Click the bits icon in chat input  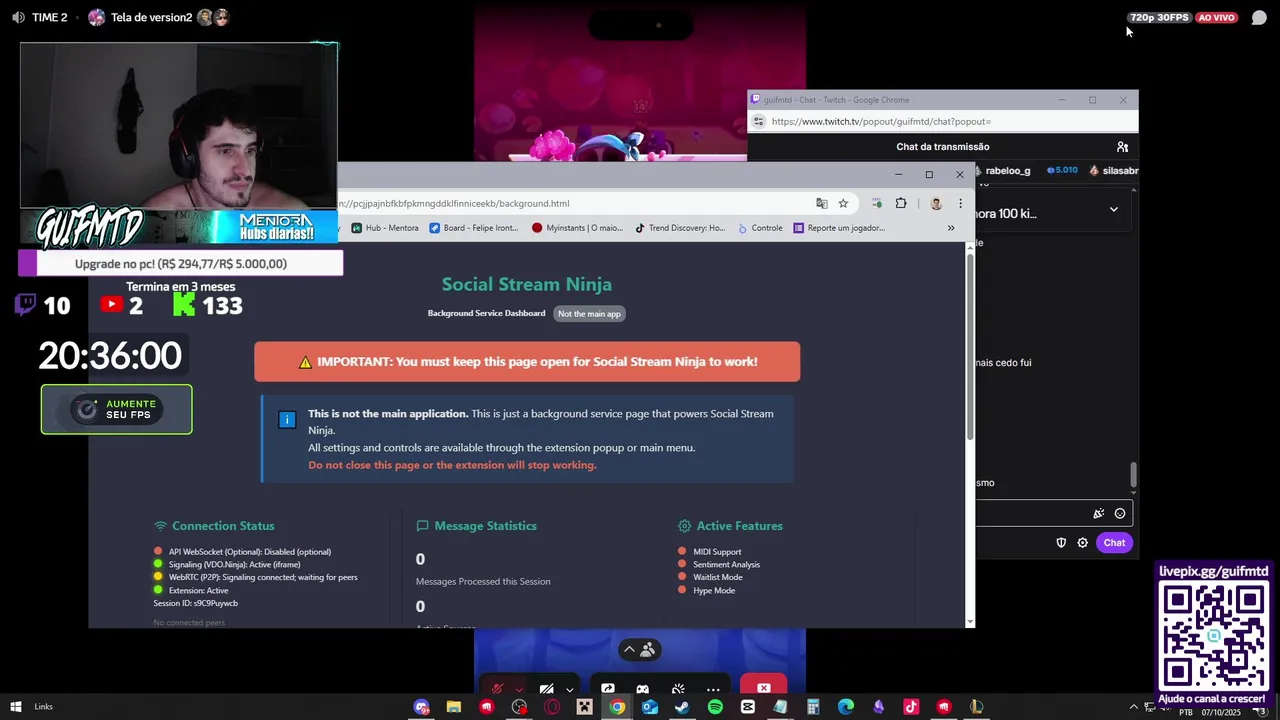1098,514
